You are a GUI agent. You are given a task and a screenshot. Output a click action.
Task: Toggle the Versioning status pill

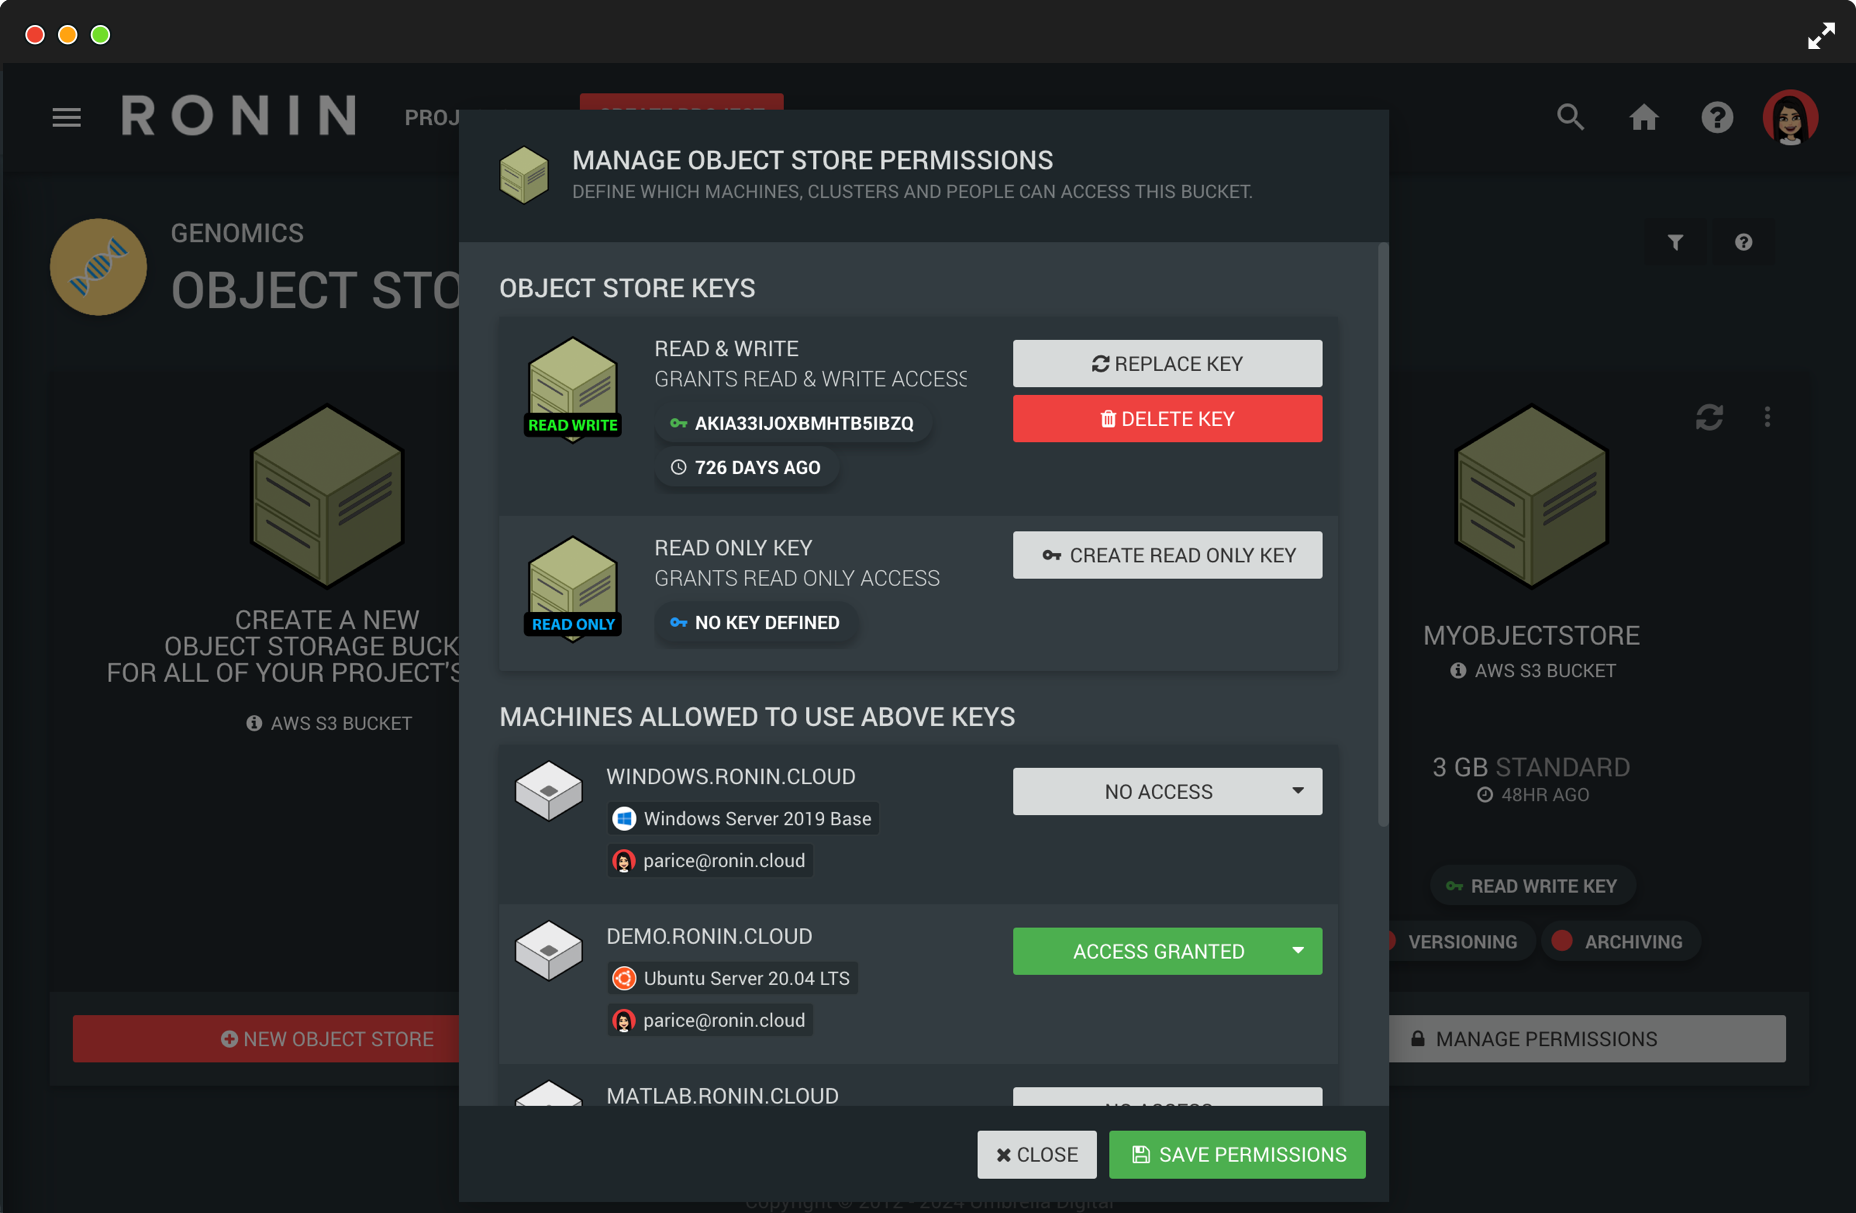tap(1461, 942)
